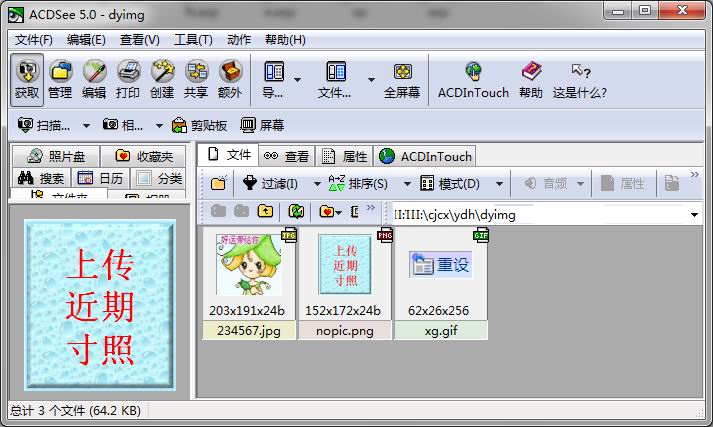
Task: Switch to the 查看 tab
Action: coord(286,156)
